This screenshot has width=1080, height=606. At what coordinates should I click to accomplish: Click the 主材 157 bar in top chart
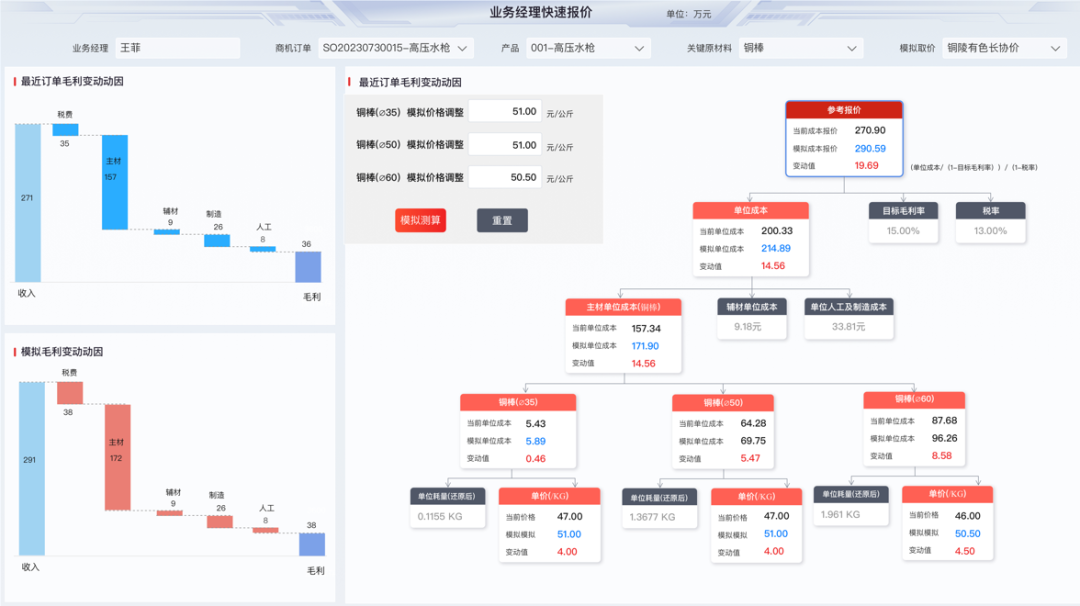(x=115, y=182)
